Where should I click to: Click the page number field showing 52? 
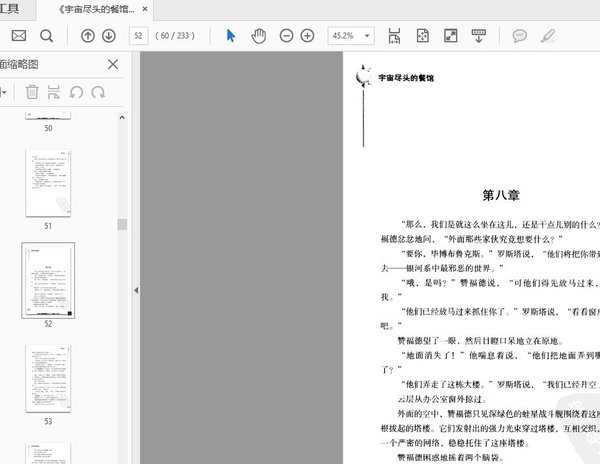(139, 36)
